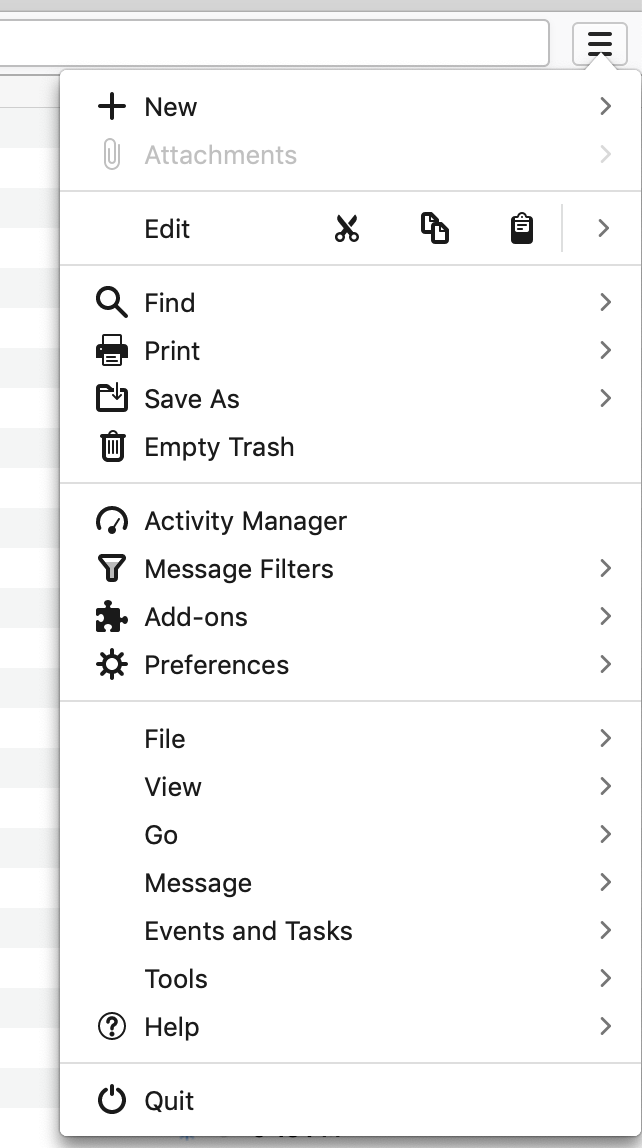
Task: Open the View menu item
Action: pyautogui.click(x=173, y=787)
